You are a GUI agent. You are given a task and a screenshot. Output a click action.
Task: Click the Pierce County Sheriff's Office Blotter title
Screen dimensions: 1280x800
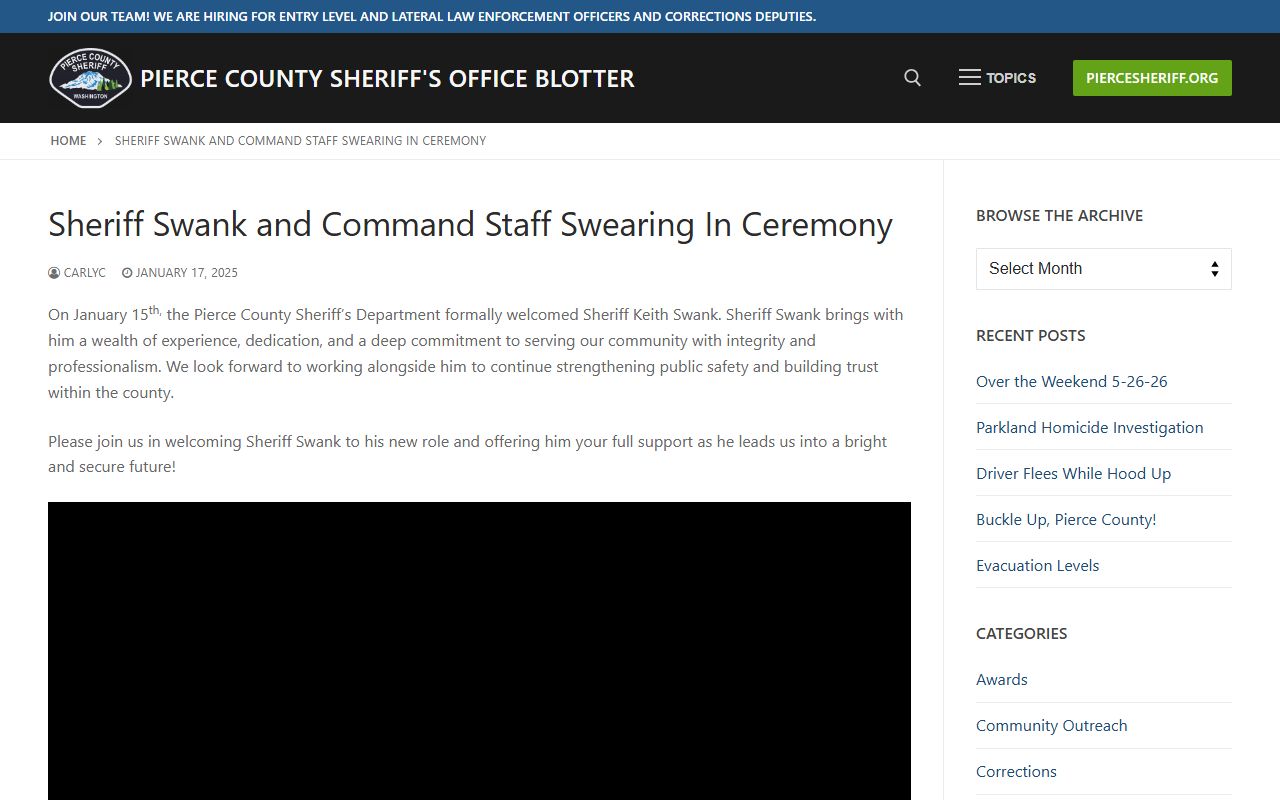pyautogui.click(x=387, y=78)
